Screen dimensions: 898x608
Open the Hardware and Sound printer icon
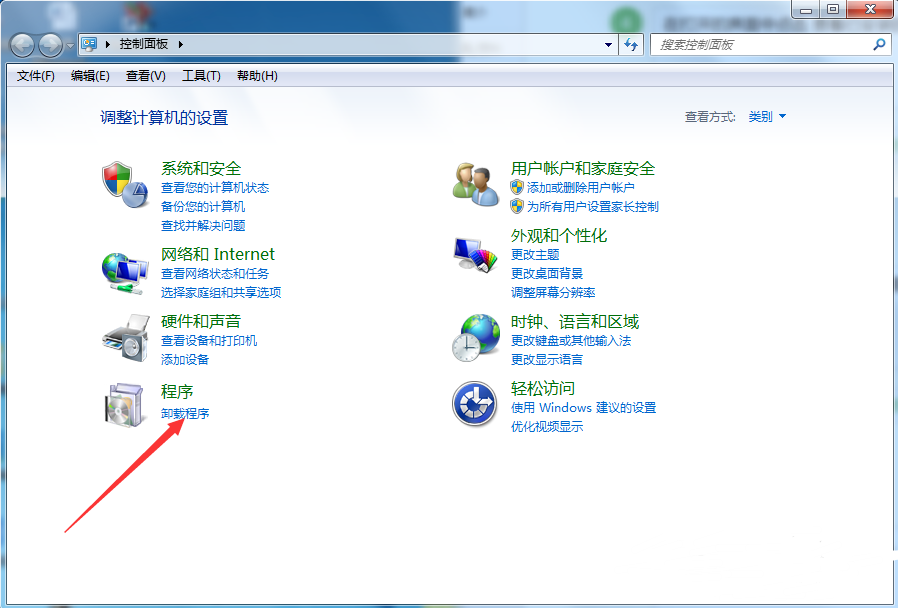click(x=125, y=338)
